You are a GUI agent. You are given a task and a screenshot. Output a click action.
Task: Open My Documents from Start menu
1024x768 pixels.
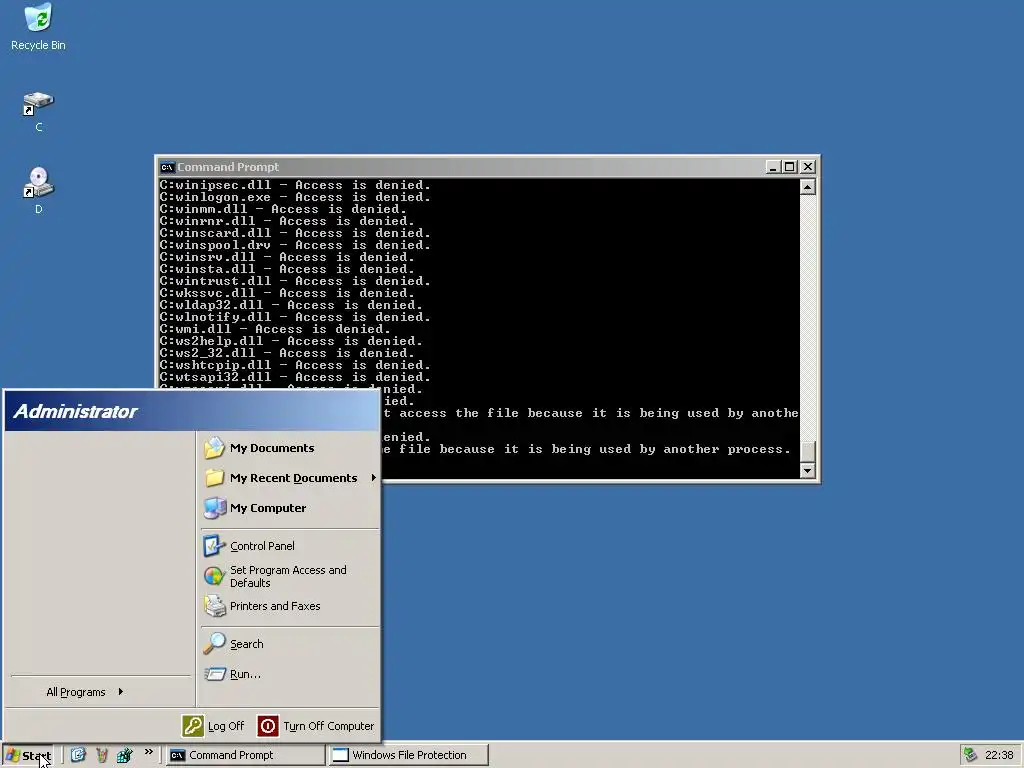click(x=289, y=448)
